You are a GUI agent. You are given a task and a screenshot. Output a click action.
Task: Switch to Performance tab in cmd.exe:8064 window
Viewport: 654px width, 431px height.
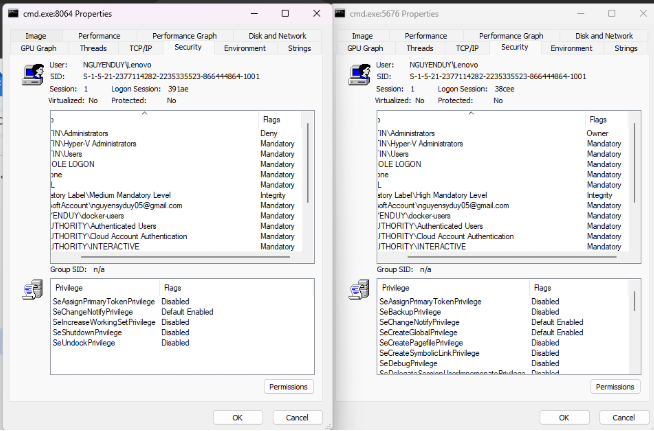pyautogui.click(x=99, y=36)
